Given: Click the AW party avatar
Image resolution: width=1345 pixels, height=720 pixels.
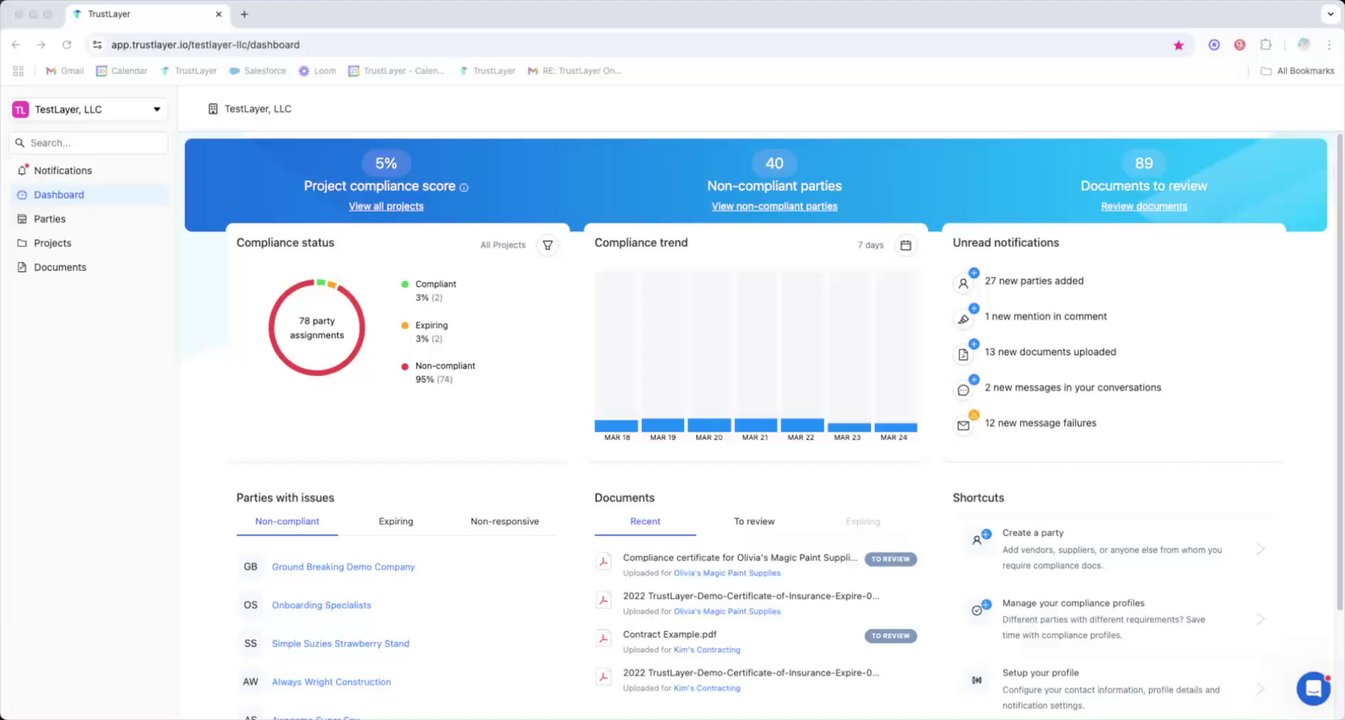Looking at the screenshot, I should tap(250, 682).
